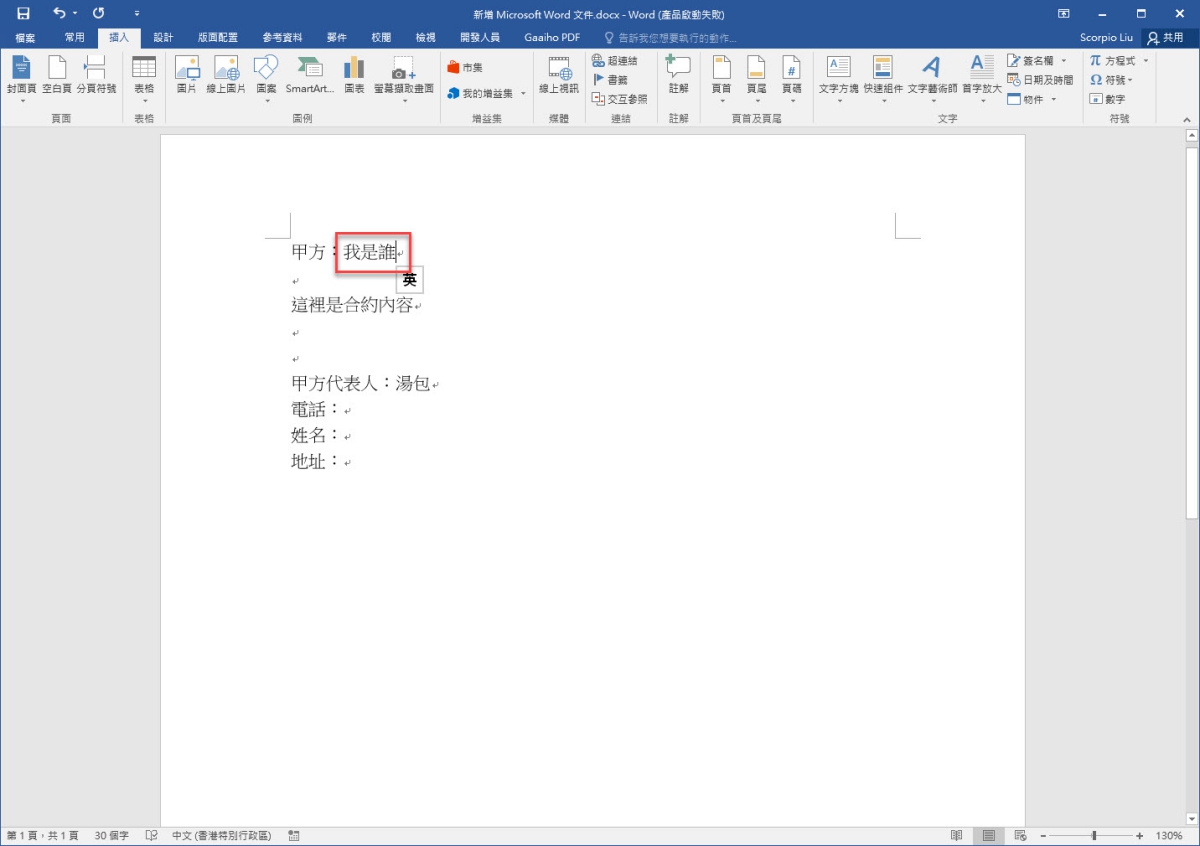Expand the 方程式 dropdown arrow
This screenshot has width=1200, height=846.
[1146, 61]
